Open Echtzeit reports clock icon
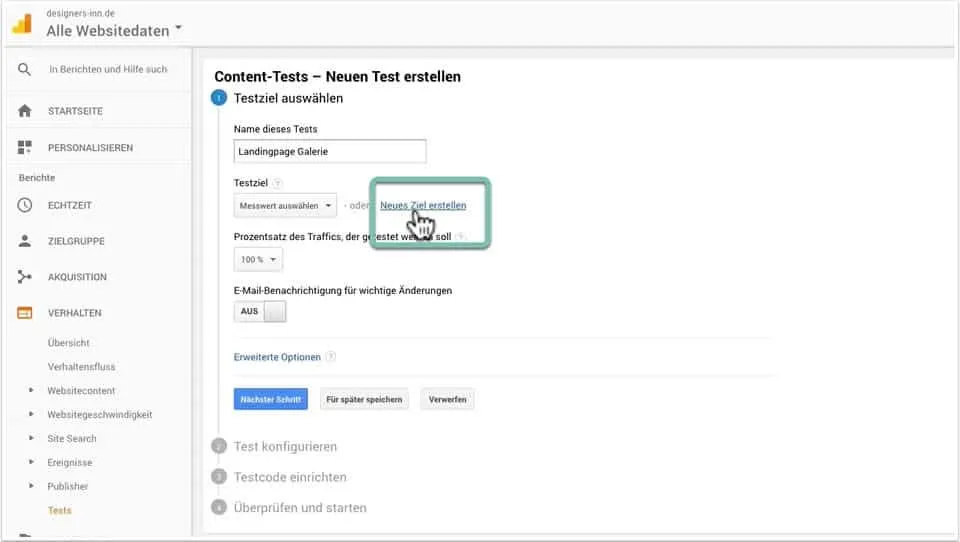Viewport: 960px width, 542px height. (x=25, y=205)
